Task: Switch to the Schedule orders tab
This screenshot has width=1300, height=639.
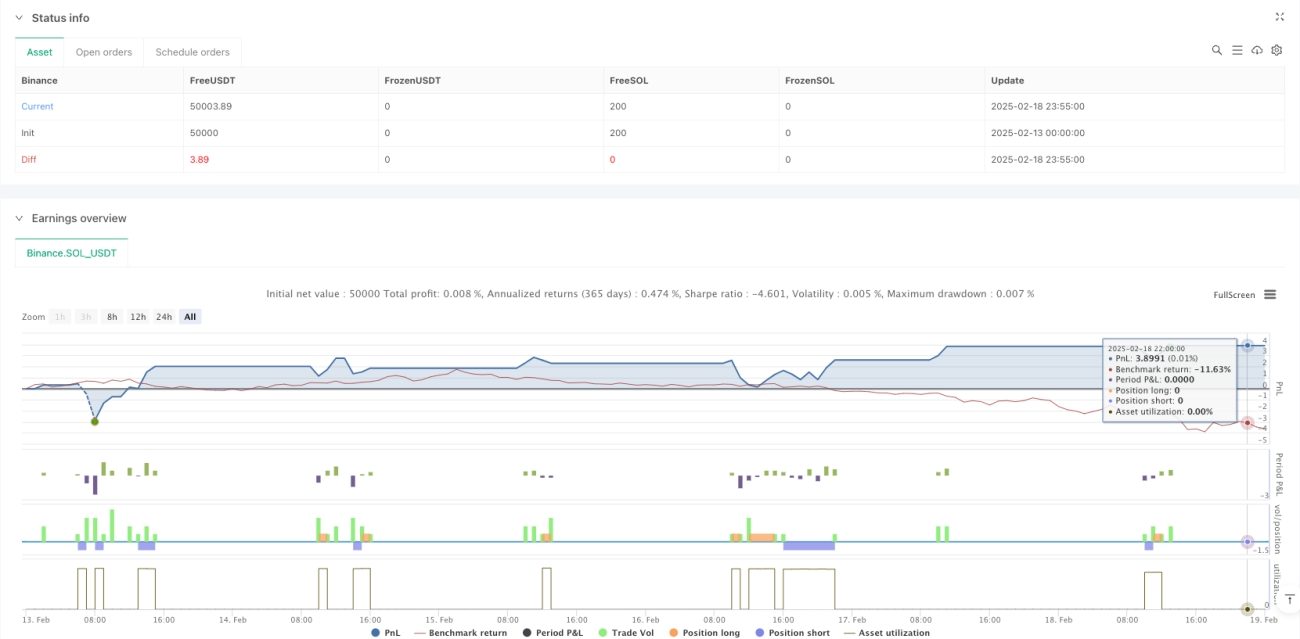Action: coord(192,52)
